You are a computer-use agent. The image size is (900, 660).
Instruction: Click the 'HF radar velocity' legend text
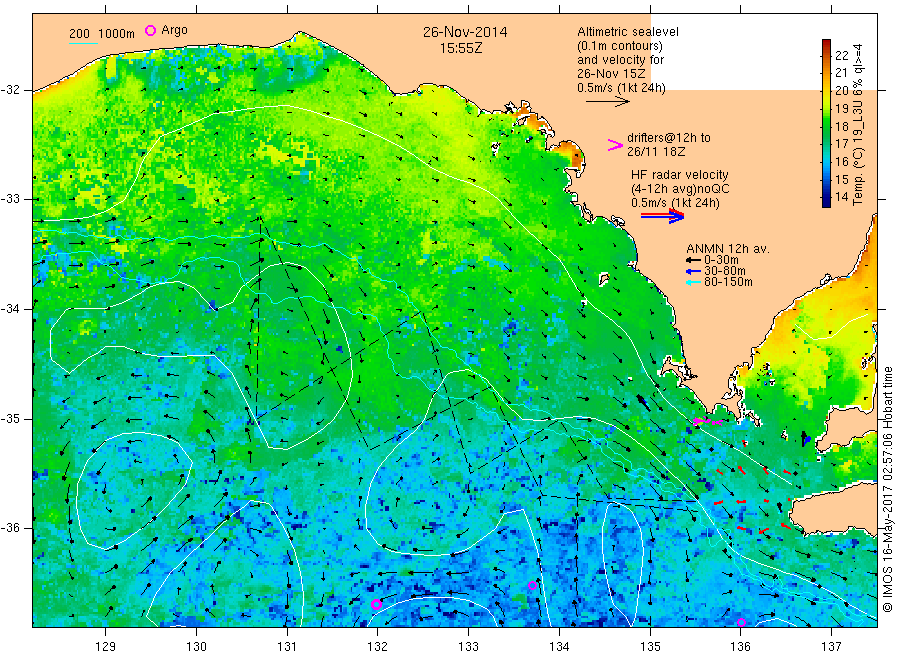pyautogui.click(x=680, y=175)
